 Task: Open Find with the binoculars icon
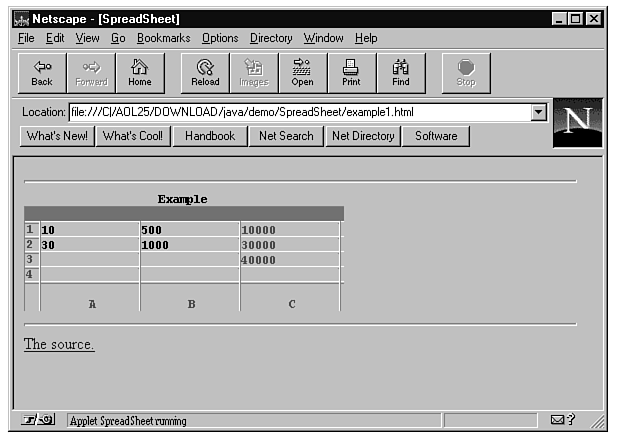point(401,73)
